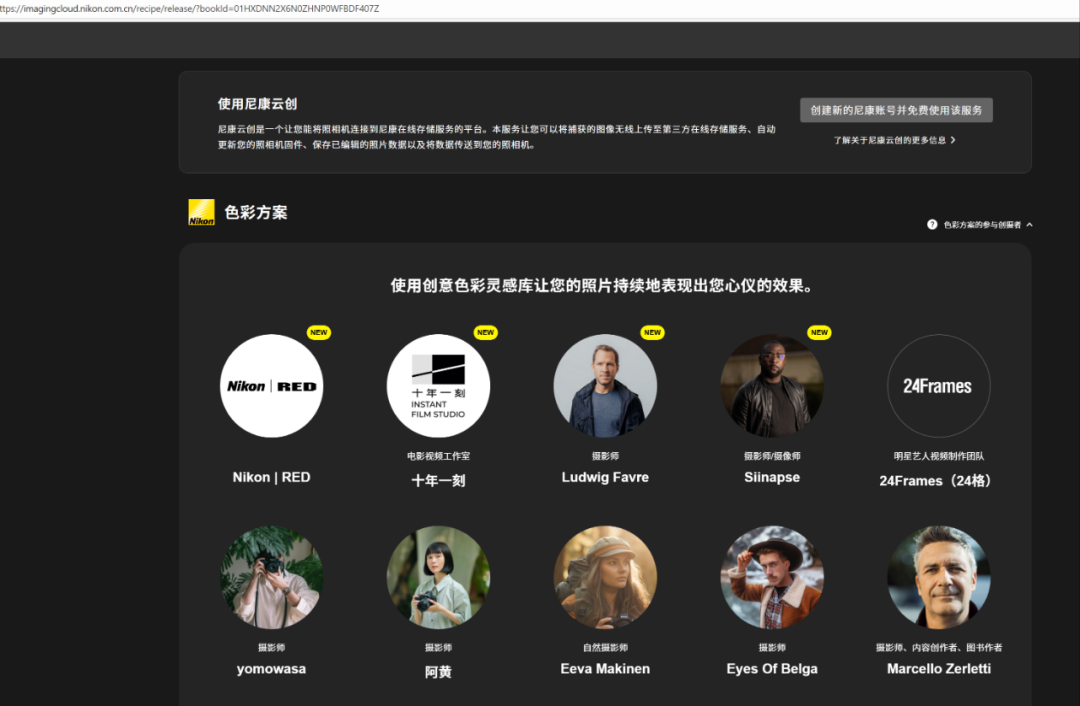Screen dimensions: 1080x706
Task: Click the 阿黄 name text
Action: tap(438, 672)
